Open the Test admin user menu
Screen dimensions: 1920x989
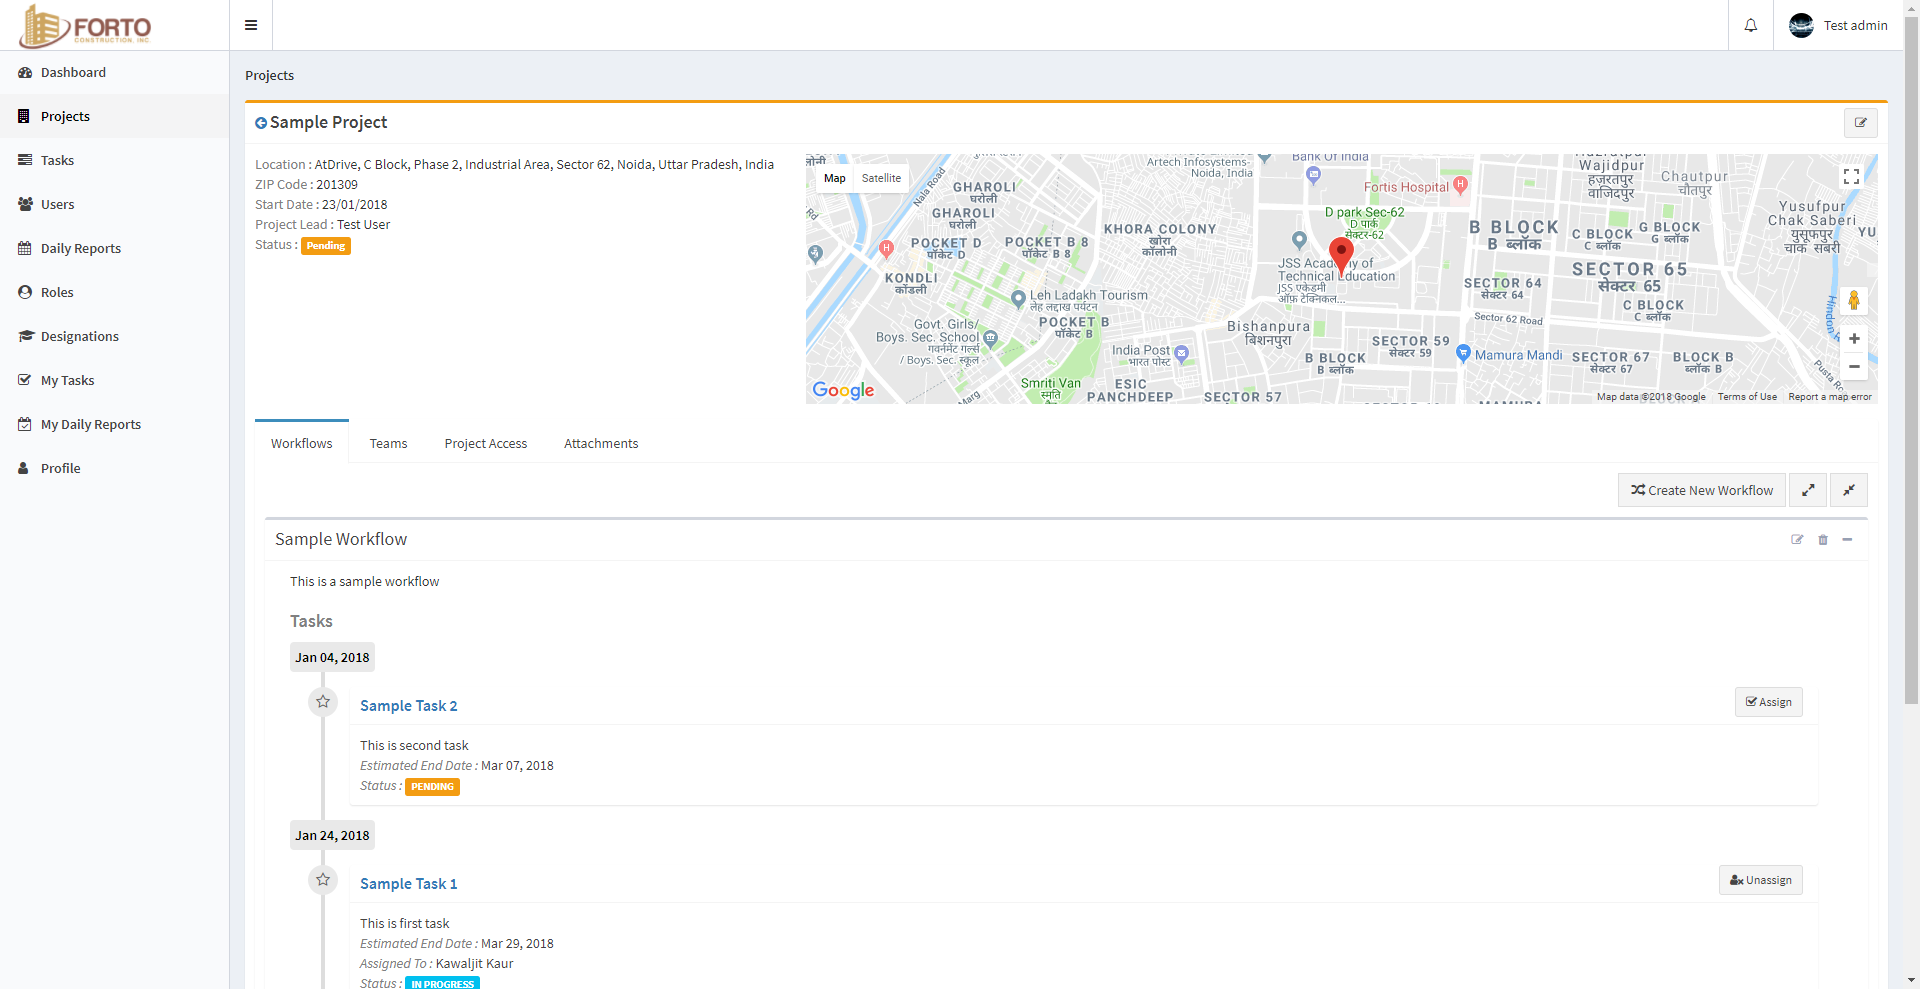pos(1839,25)
